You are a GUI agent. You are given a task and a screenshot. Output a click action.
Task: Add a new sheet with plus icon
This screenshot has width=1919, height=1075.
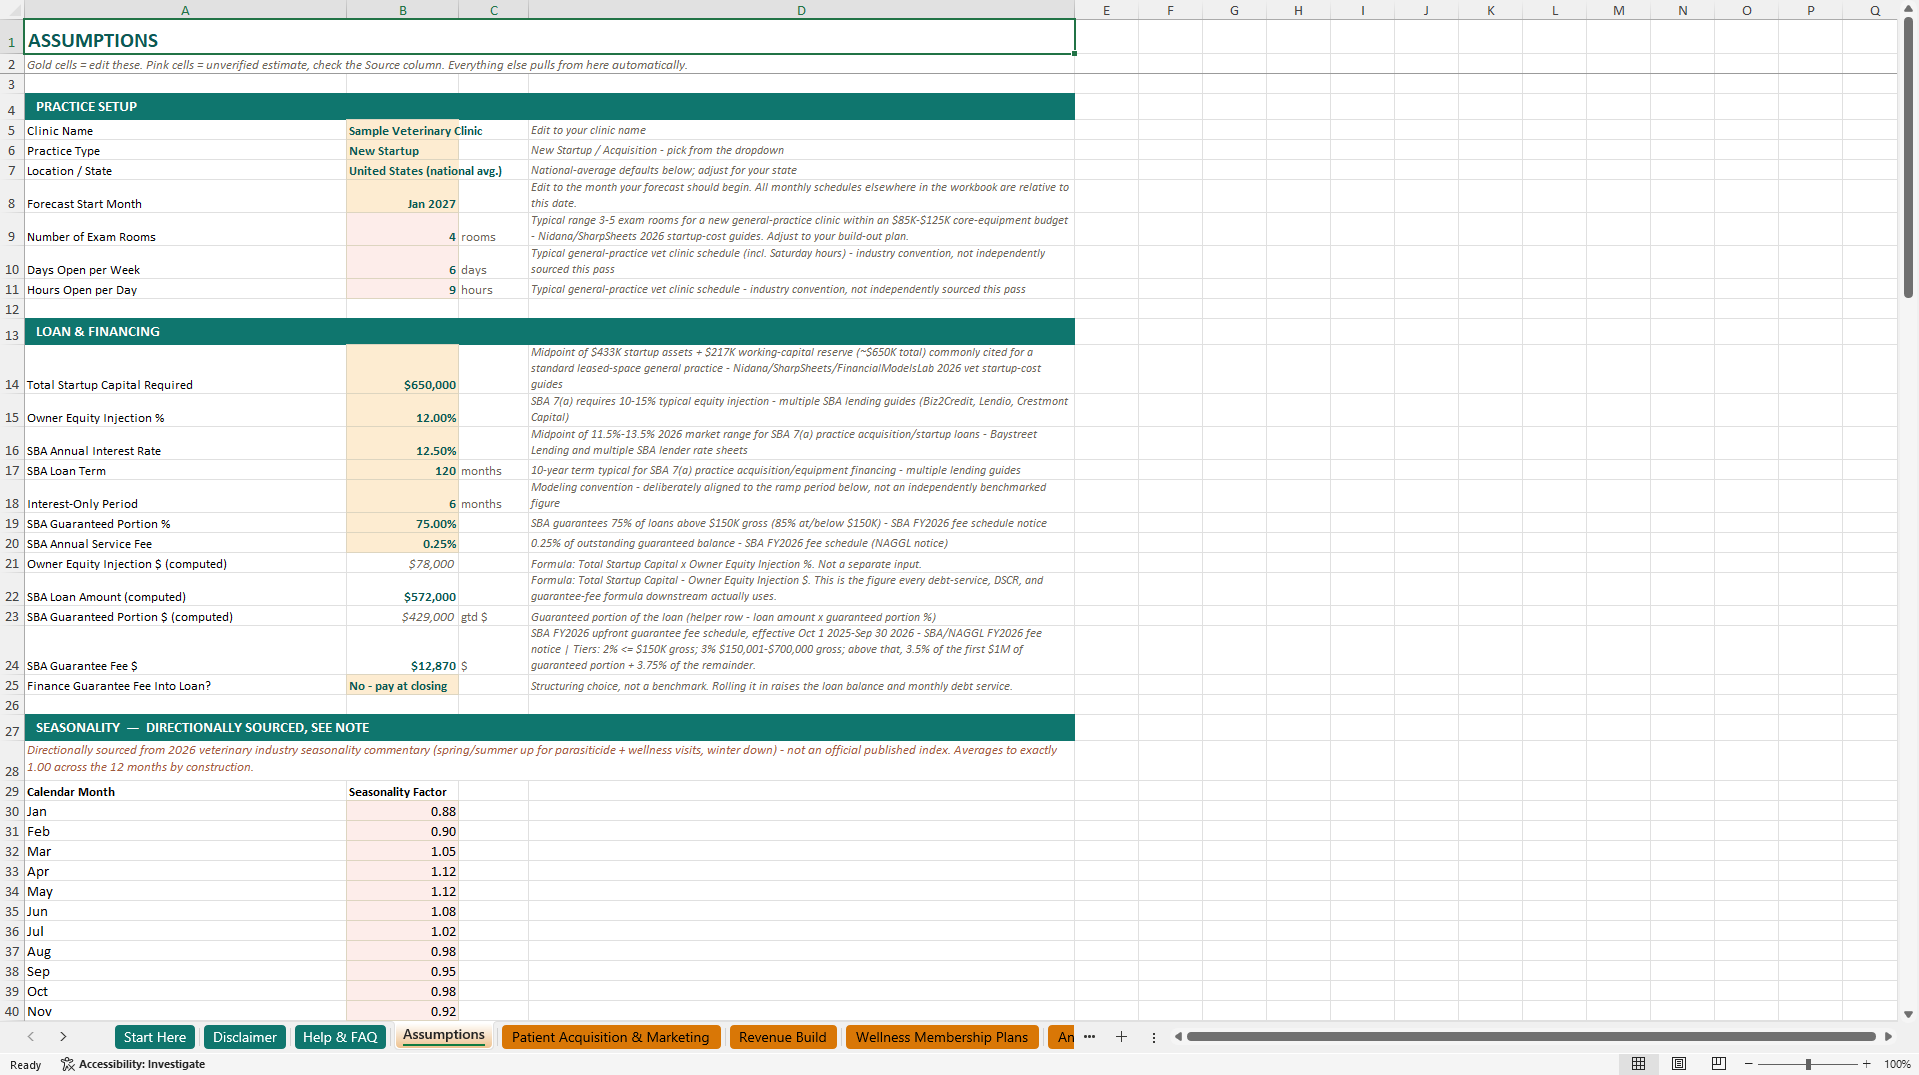[x=1121, y=1037]
